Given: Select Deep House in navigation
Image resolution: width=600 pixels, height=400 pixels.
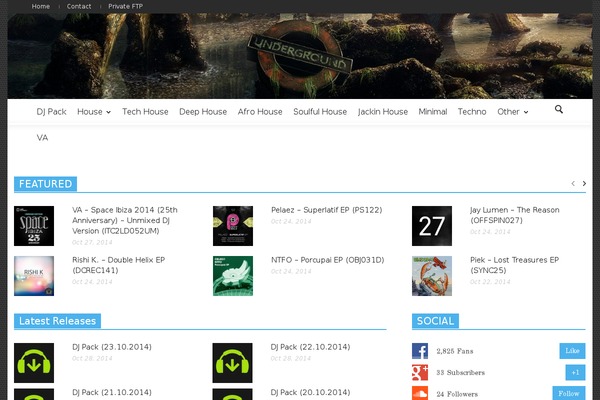Looking at the screenshot, I should (203, 112).
